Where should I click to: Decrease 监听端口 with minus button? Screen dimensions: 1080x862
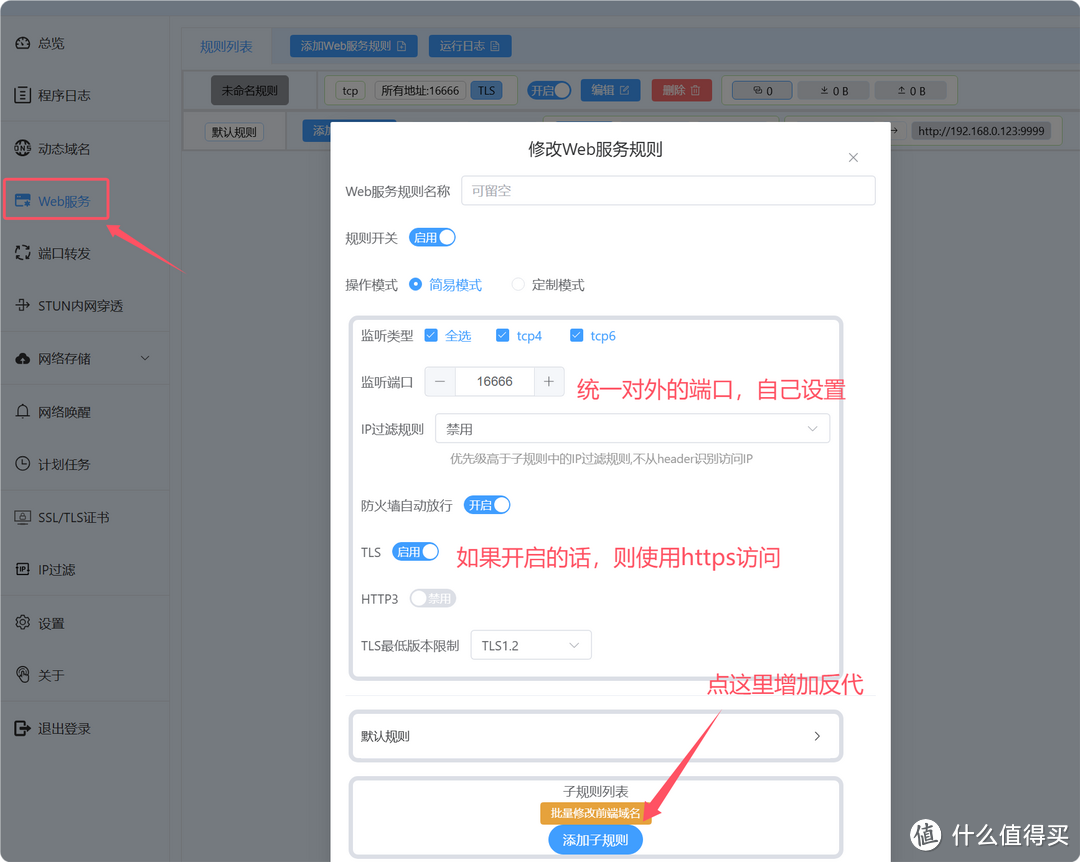(x=440, y=382)
